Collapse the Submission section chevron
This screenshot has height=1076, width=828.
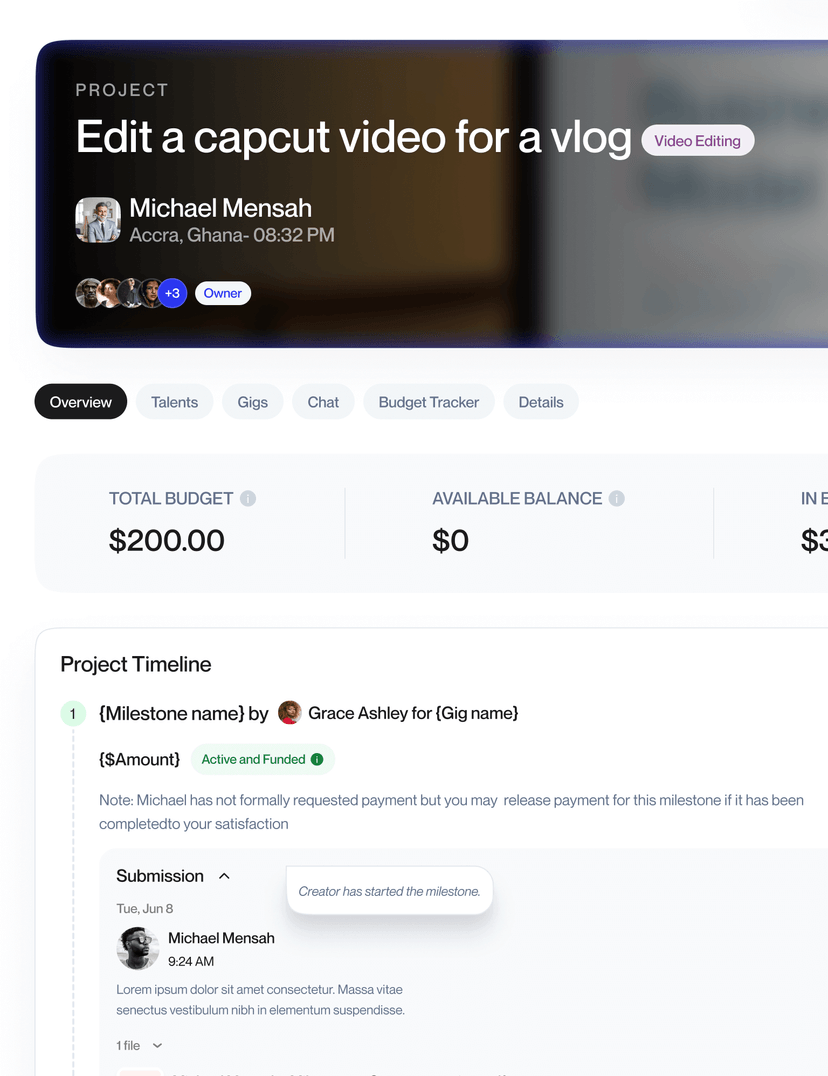coord(224,876)
